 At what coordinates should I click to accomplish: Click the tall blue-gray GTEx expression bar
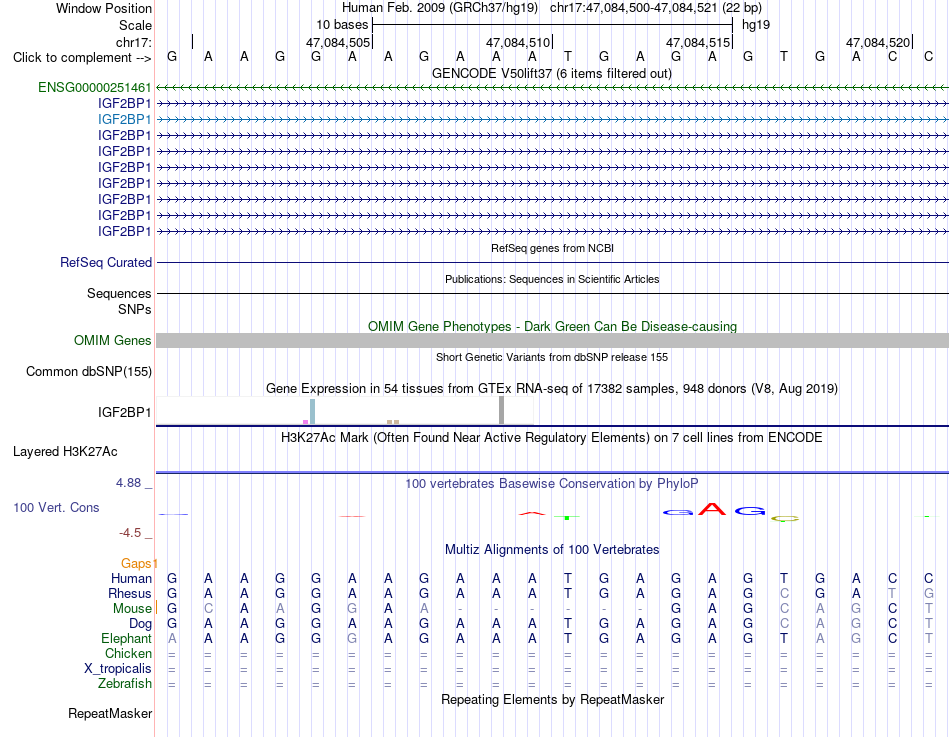click(312, 412)
